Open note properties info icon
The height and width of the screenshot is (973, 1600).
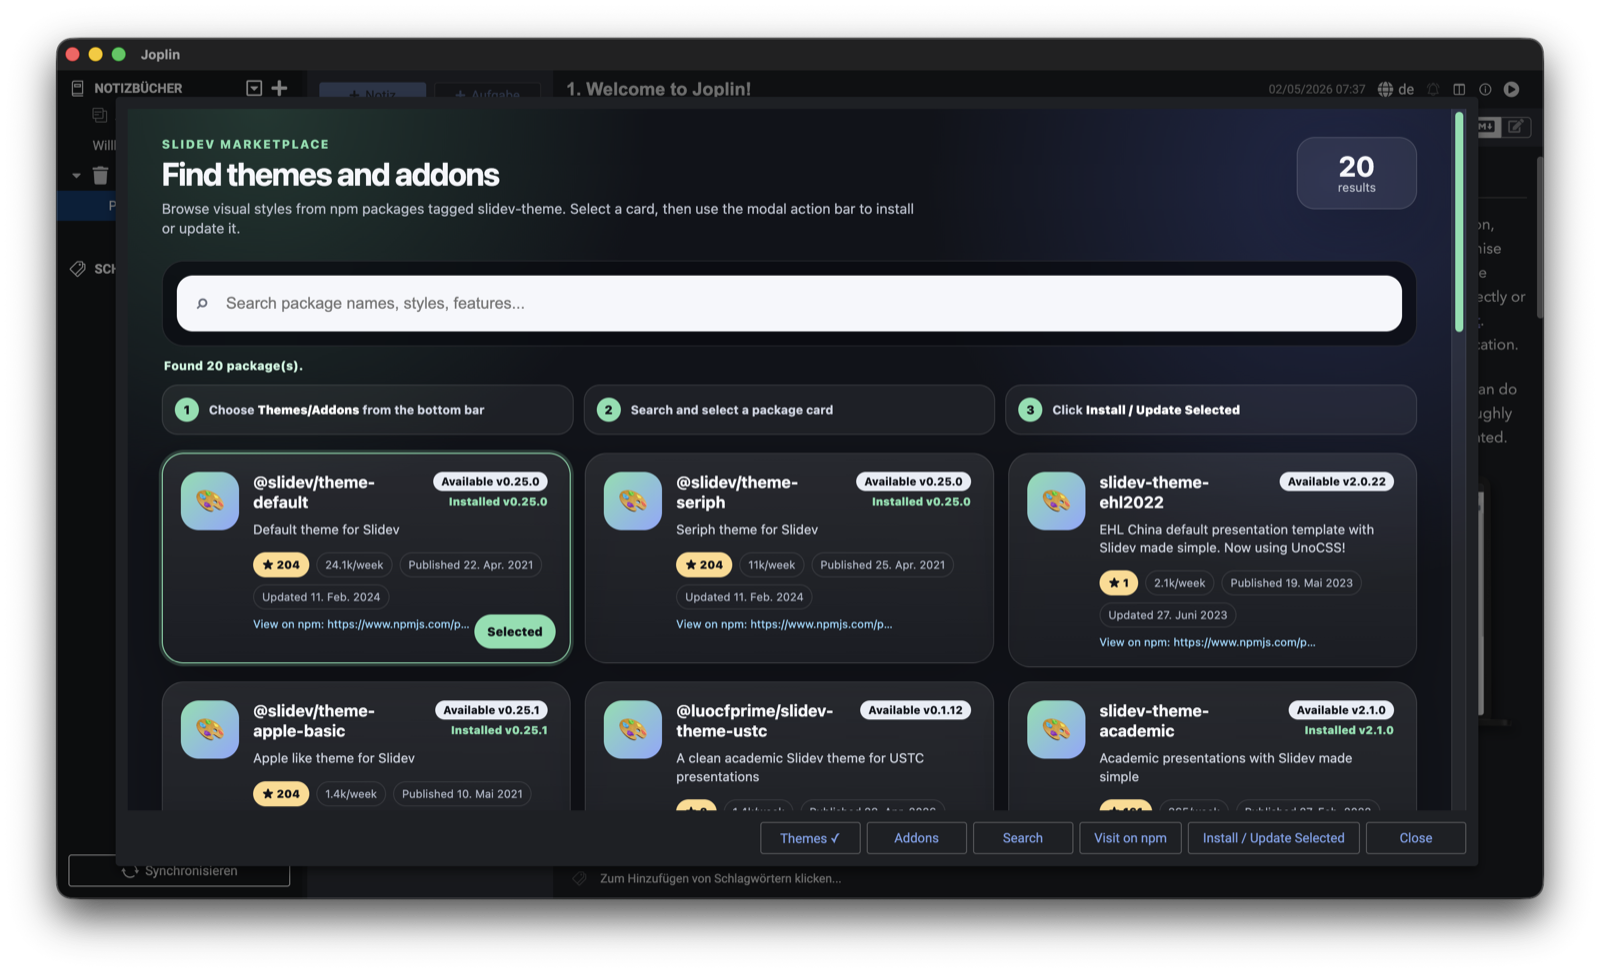(x=1485, y=89)
